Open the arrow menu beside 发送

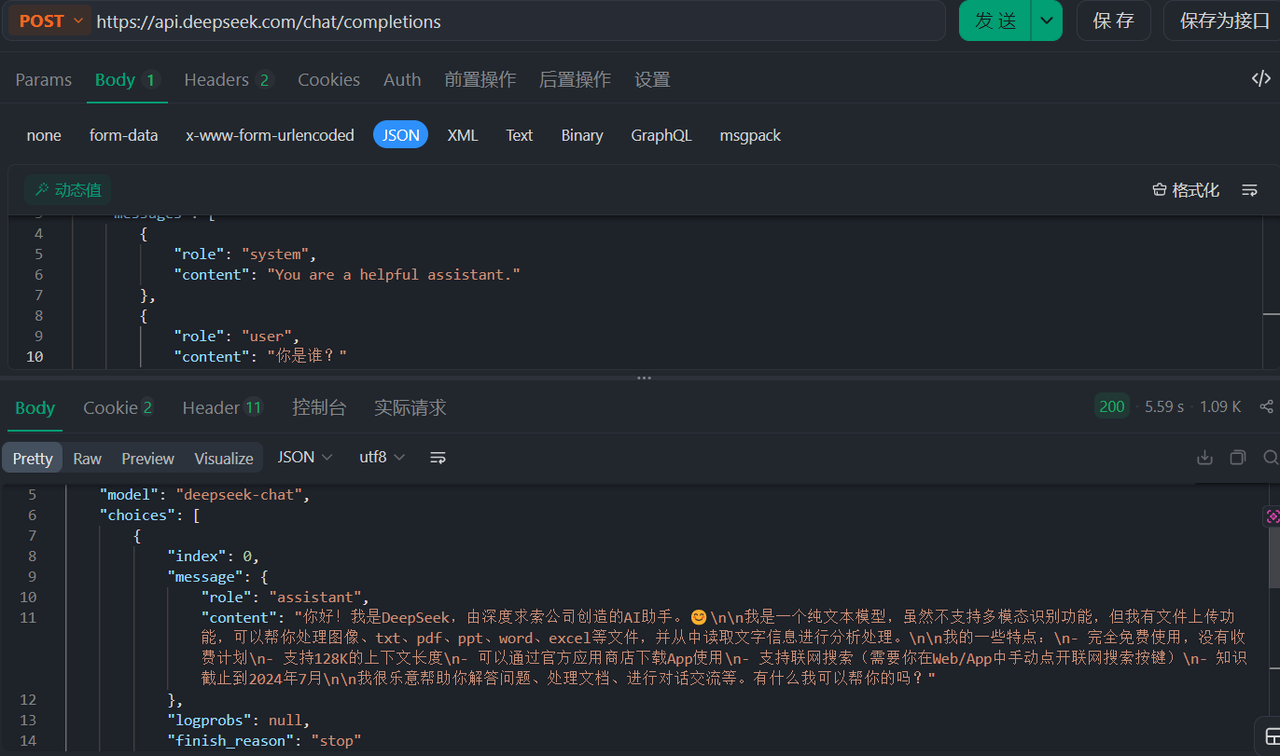(x=1047, y=21)
